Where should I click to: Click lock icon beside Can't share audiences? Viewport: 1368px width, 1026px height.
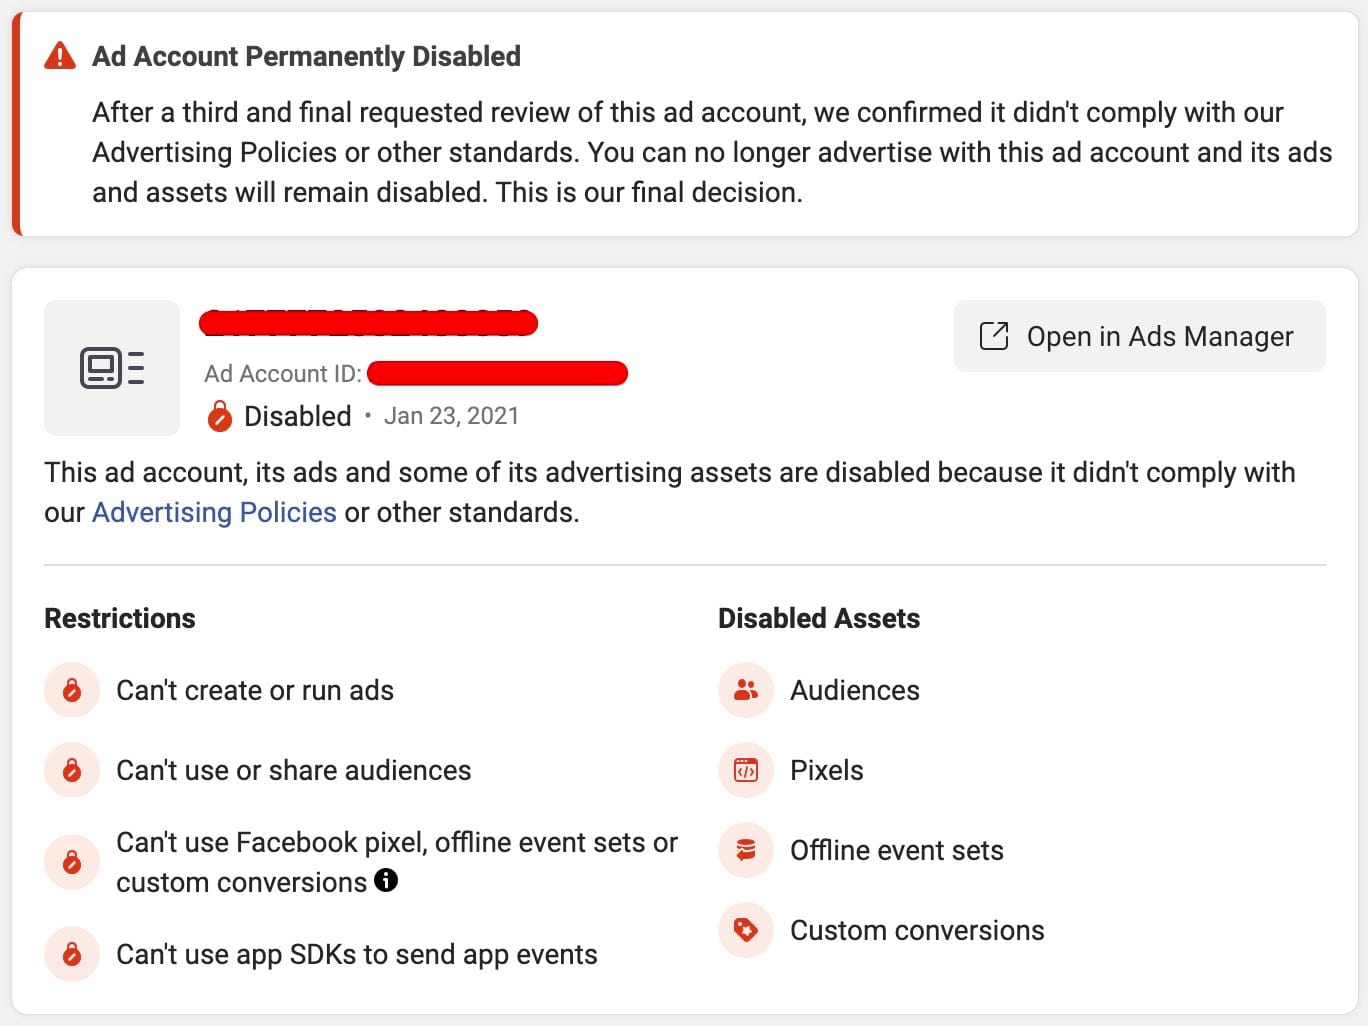tap(72, 770)
